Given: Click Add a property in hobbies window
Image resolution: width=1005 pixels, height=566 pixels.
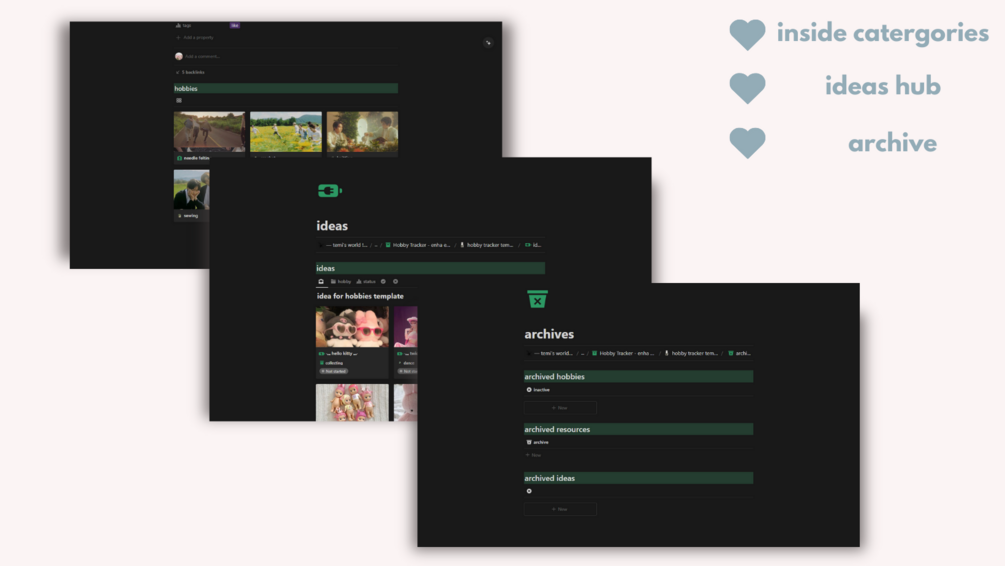Looking at the screenshot, I should tap(195, 38).
